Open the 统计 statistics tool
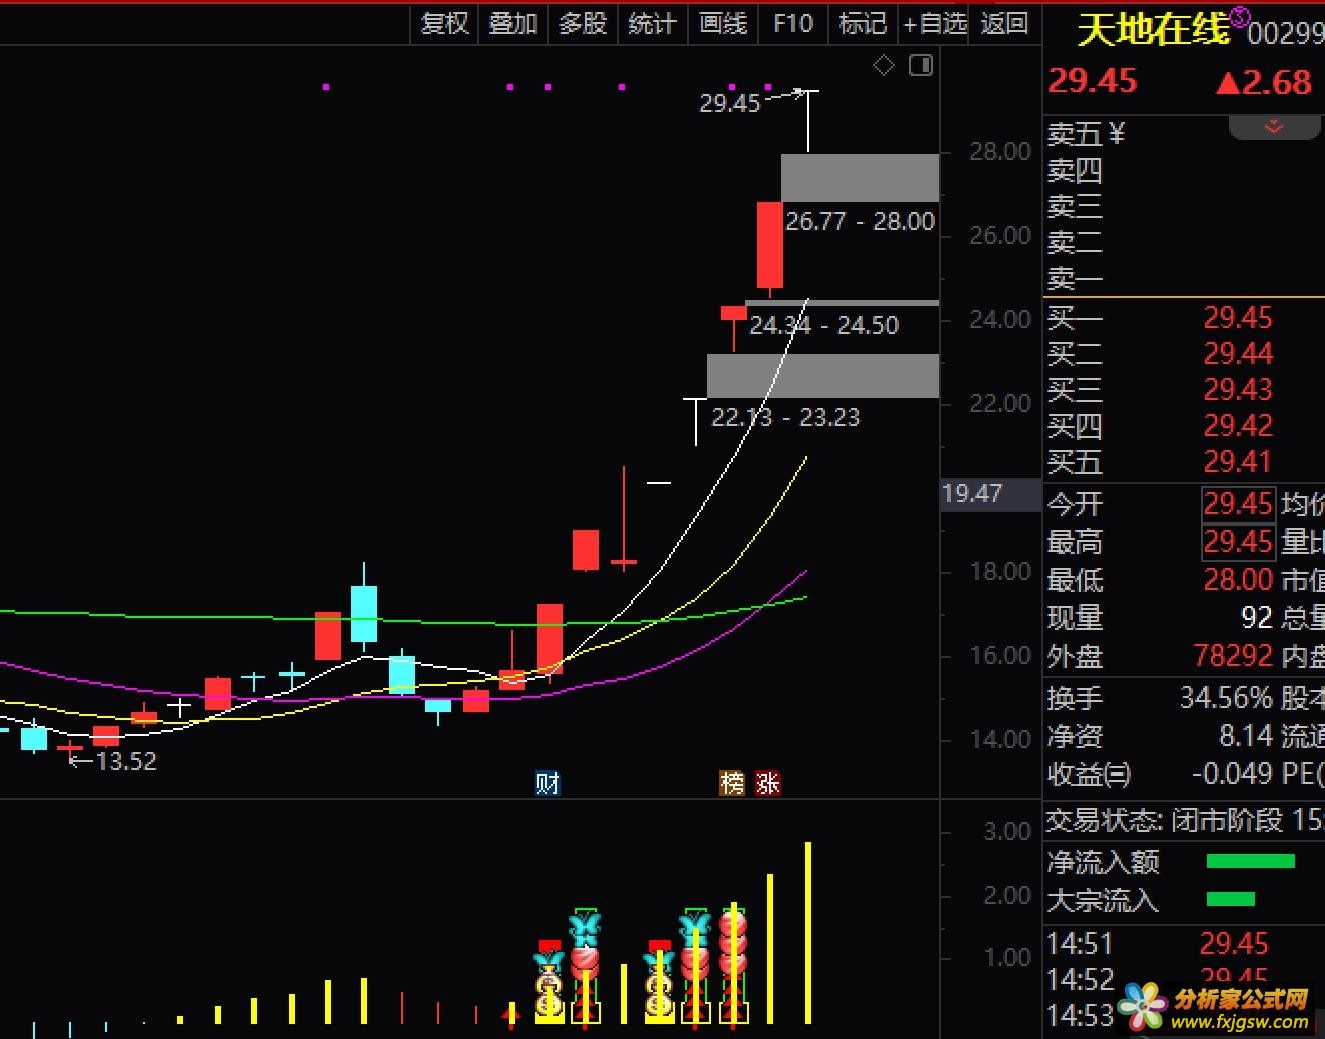 (x=652, y=23)
